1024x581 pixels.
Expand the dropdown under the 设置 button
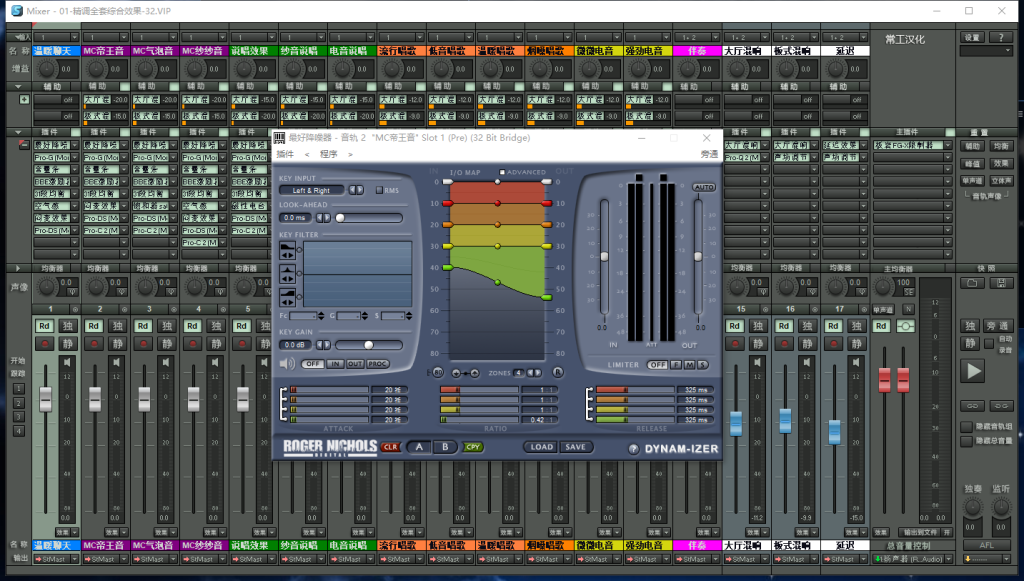pyautogui.click(x=985, y=50)
